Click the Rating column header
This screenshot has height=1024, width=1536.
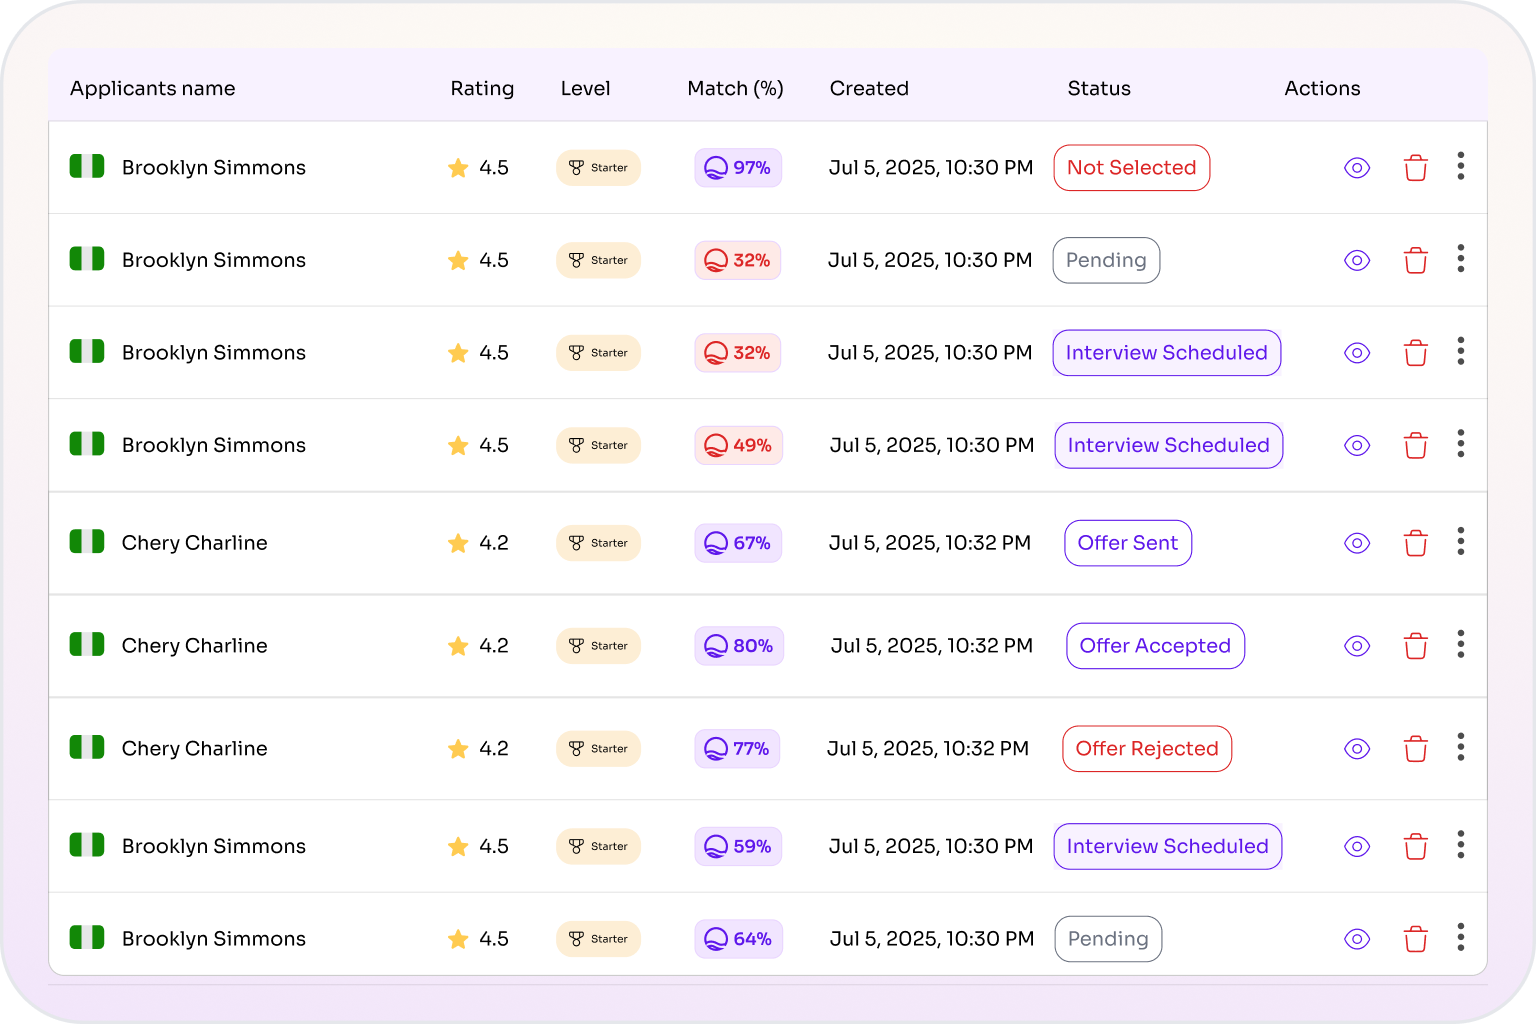coord(482,88)
